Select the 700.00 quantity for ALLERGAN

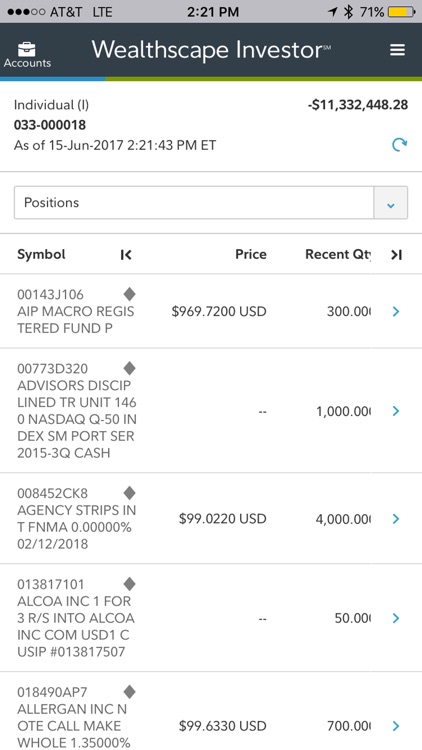pyautogui.click(x=349, y=726)
